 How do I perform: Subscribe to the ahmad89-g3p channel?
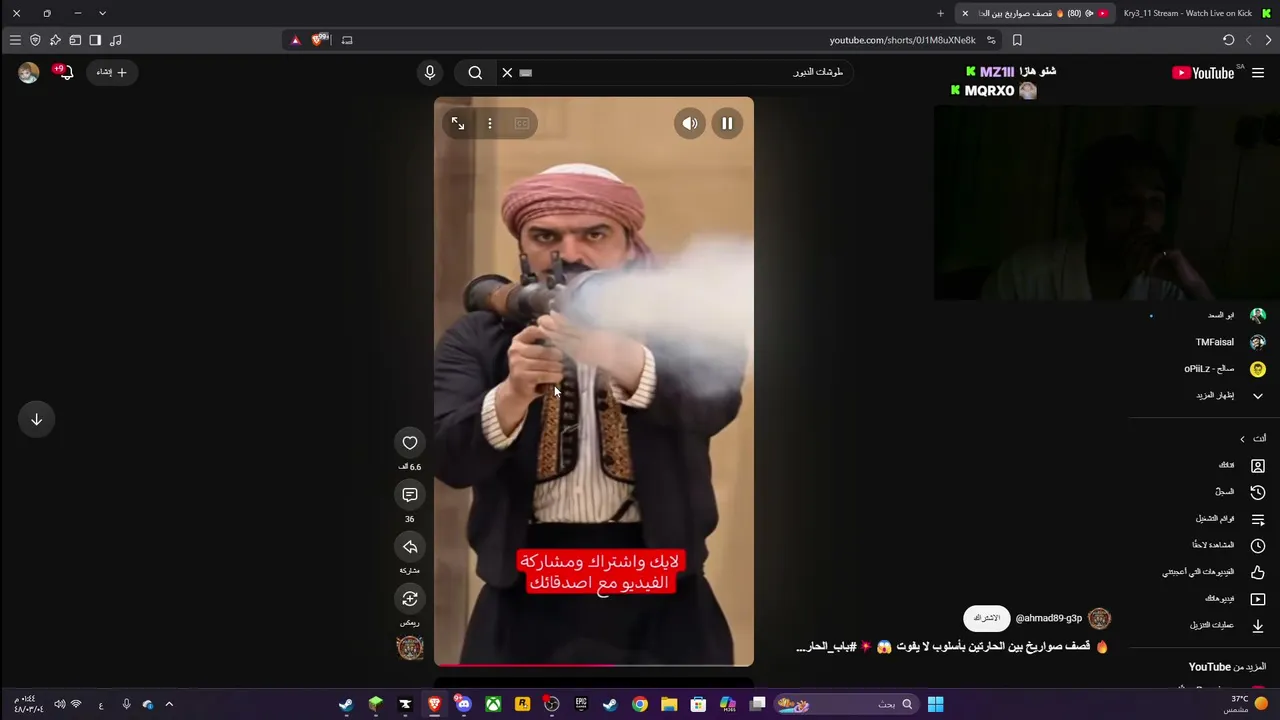(x=987, y=618)
